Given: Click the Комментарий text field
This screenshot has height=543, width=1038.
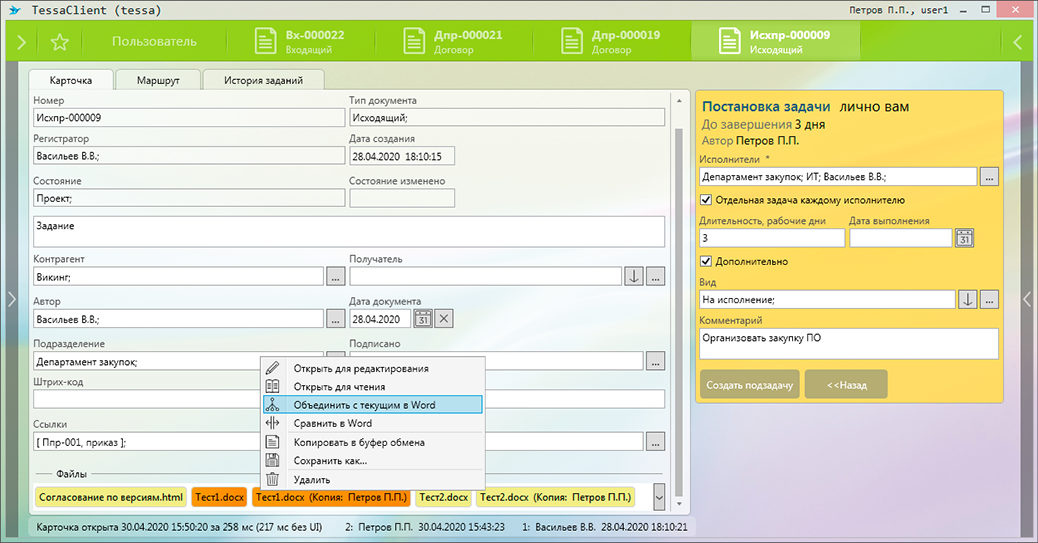Looking at the screenshot, I should (849, 343).
